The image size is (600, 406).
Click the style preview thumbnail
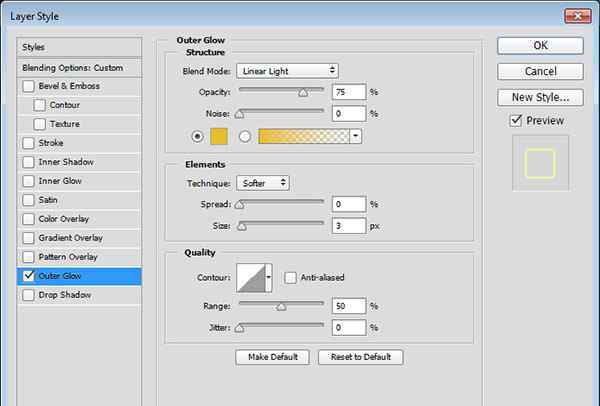point(540,163)
